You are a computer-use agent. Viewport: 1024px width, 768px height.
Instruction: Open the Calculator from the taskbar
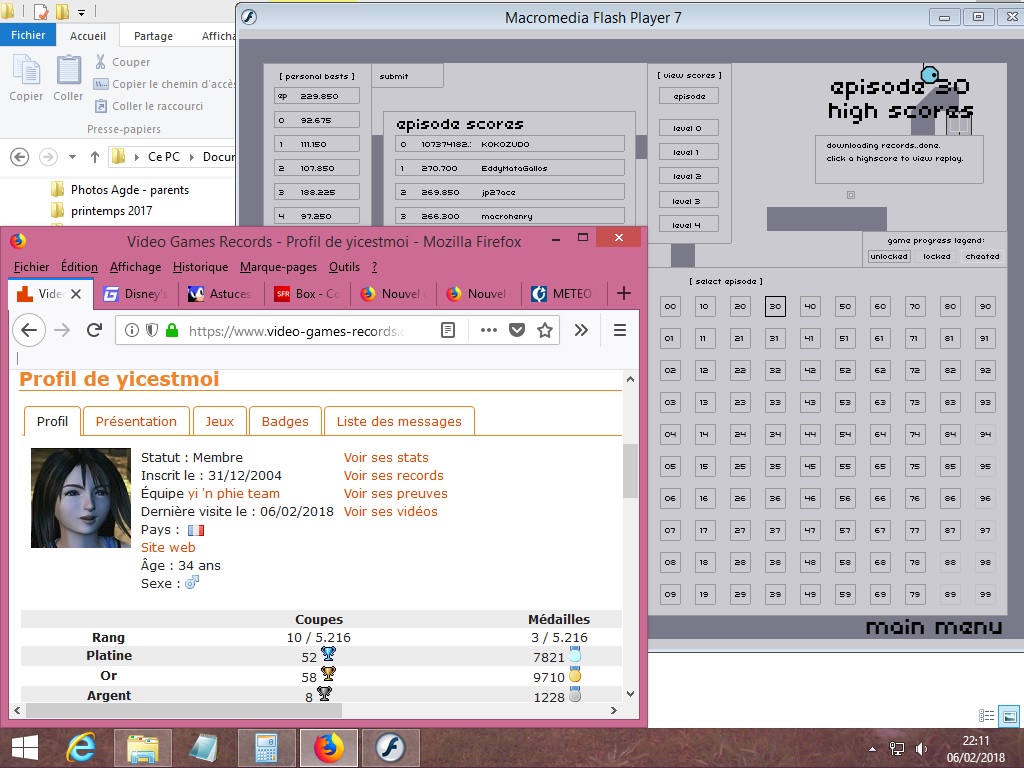click(x=266, y=747)
